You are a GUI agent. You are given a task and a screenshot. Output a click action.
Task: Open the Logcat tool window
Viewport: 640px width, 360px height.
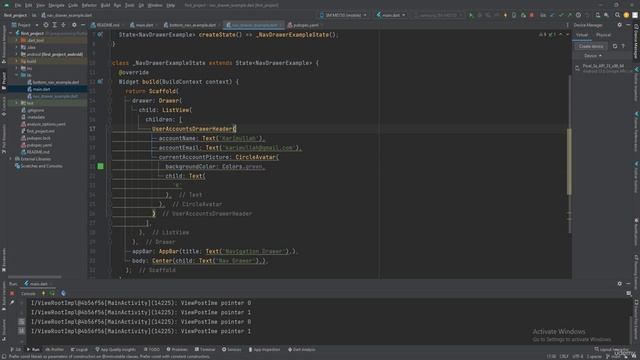80,349
